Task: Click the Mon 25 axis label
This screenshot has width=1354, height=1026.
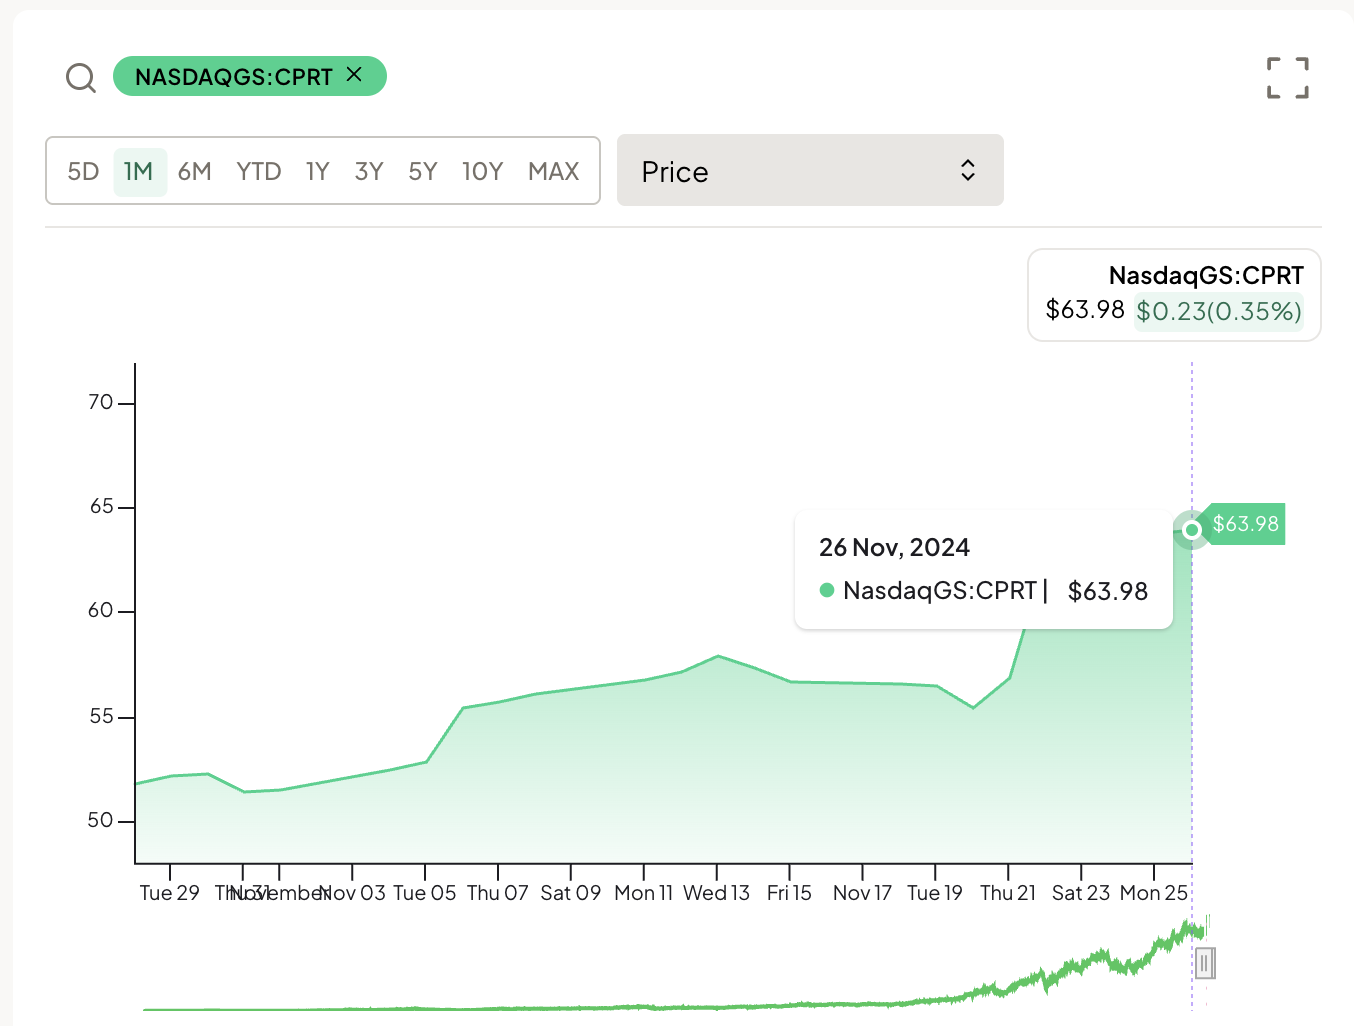Action: pos(1154,893)
